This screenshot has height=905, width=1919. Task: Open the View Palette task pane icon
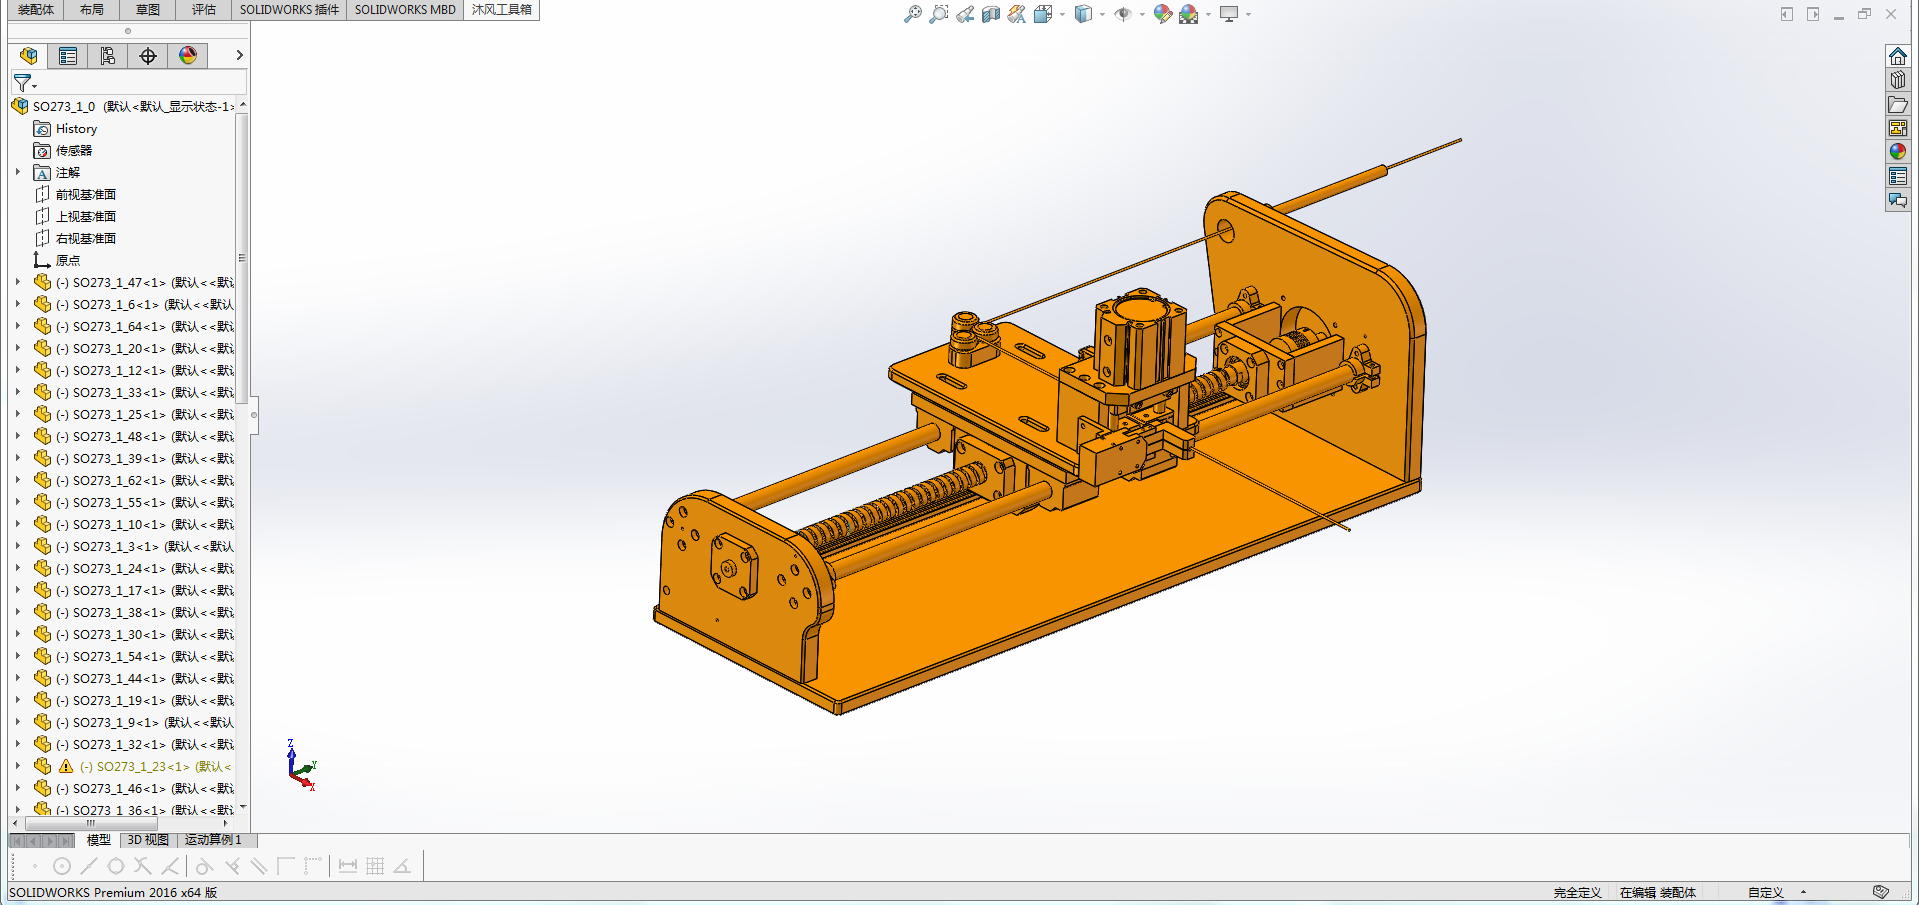(1897, 128)
